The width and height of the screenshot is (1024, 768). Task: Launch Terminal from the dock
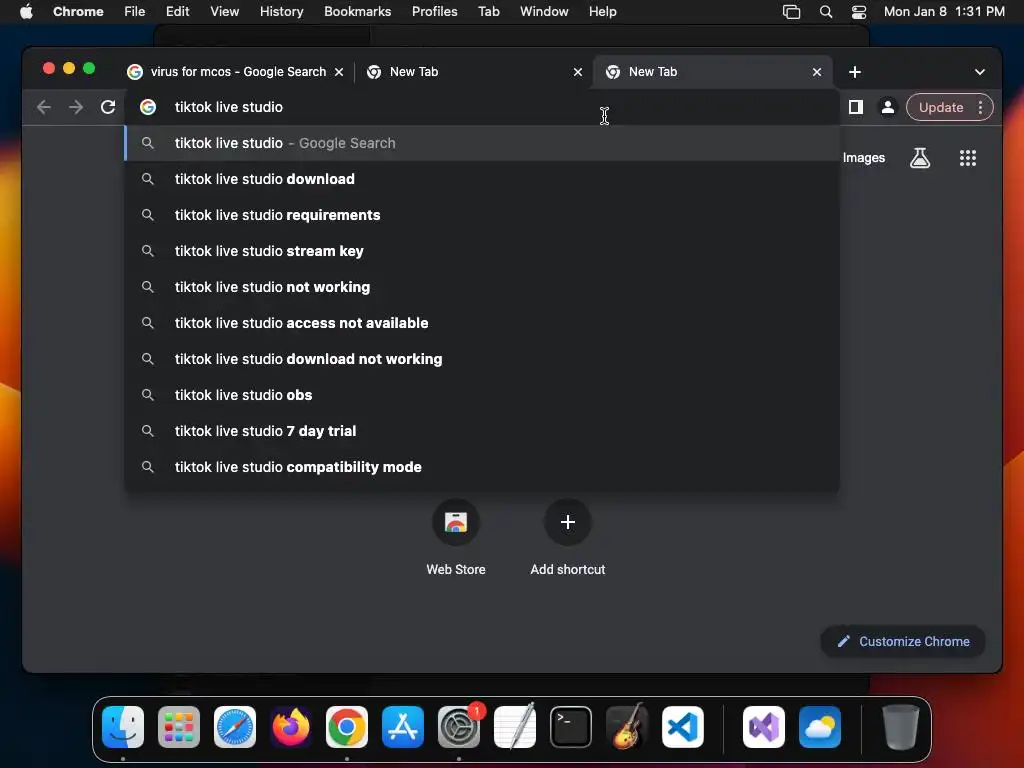point(571,727)
